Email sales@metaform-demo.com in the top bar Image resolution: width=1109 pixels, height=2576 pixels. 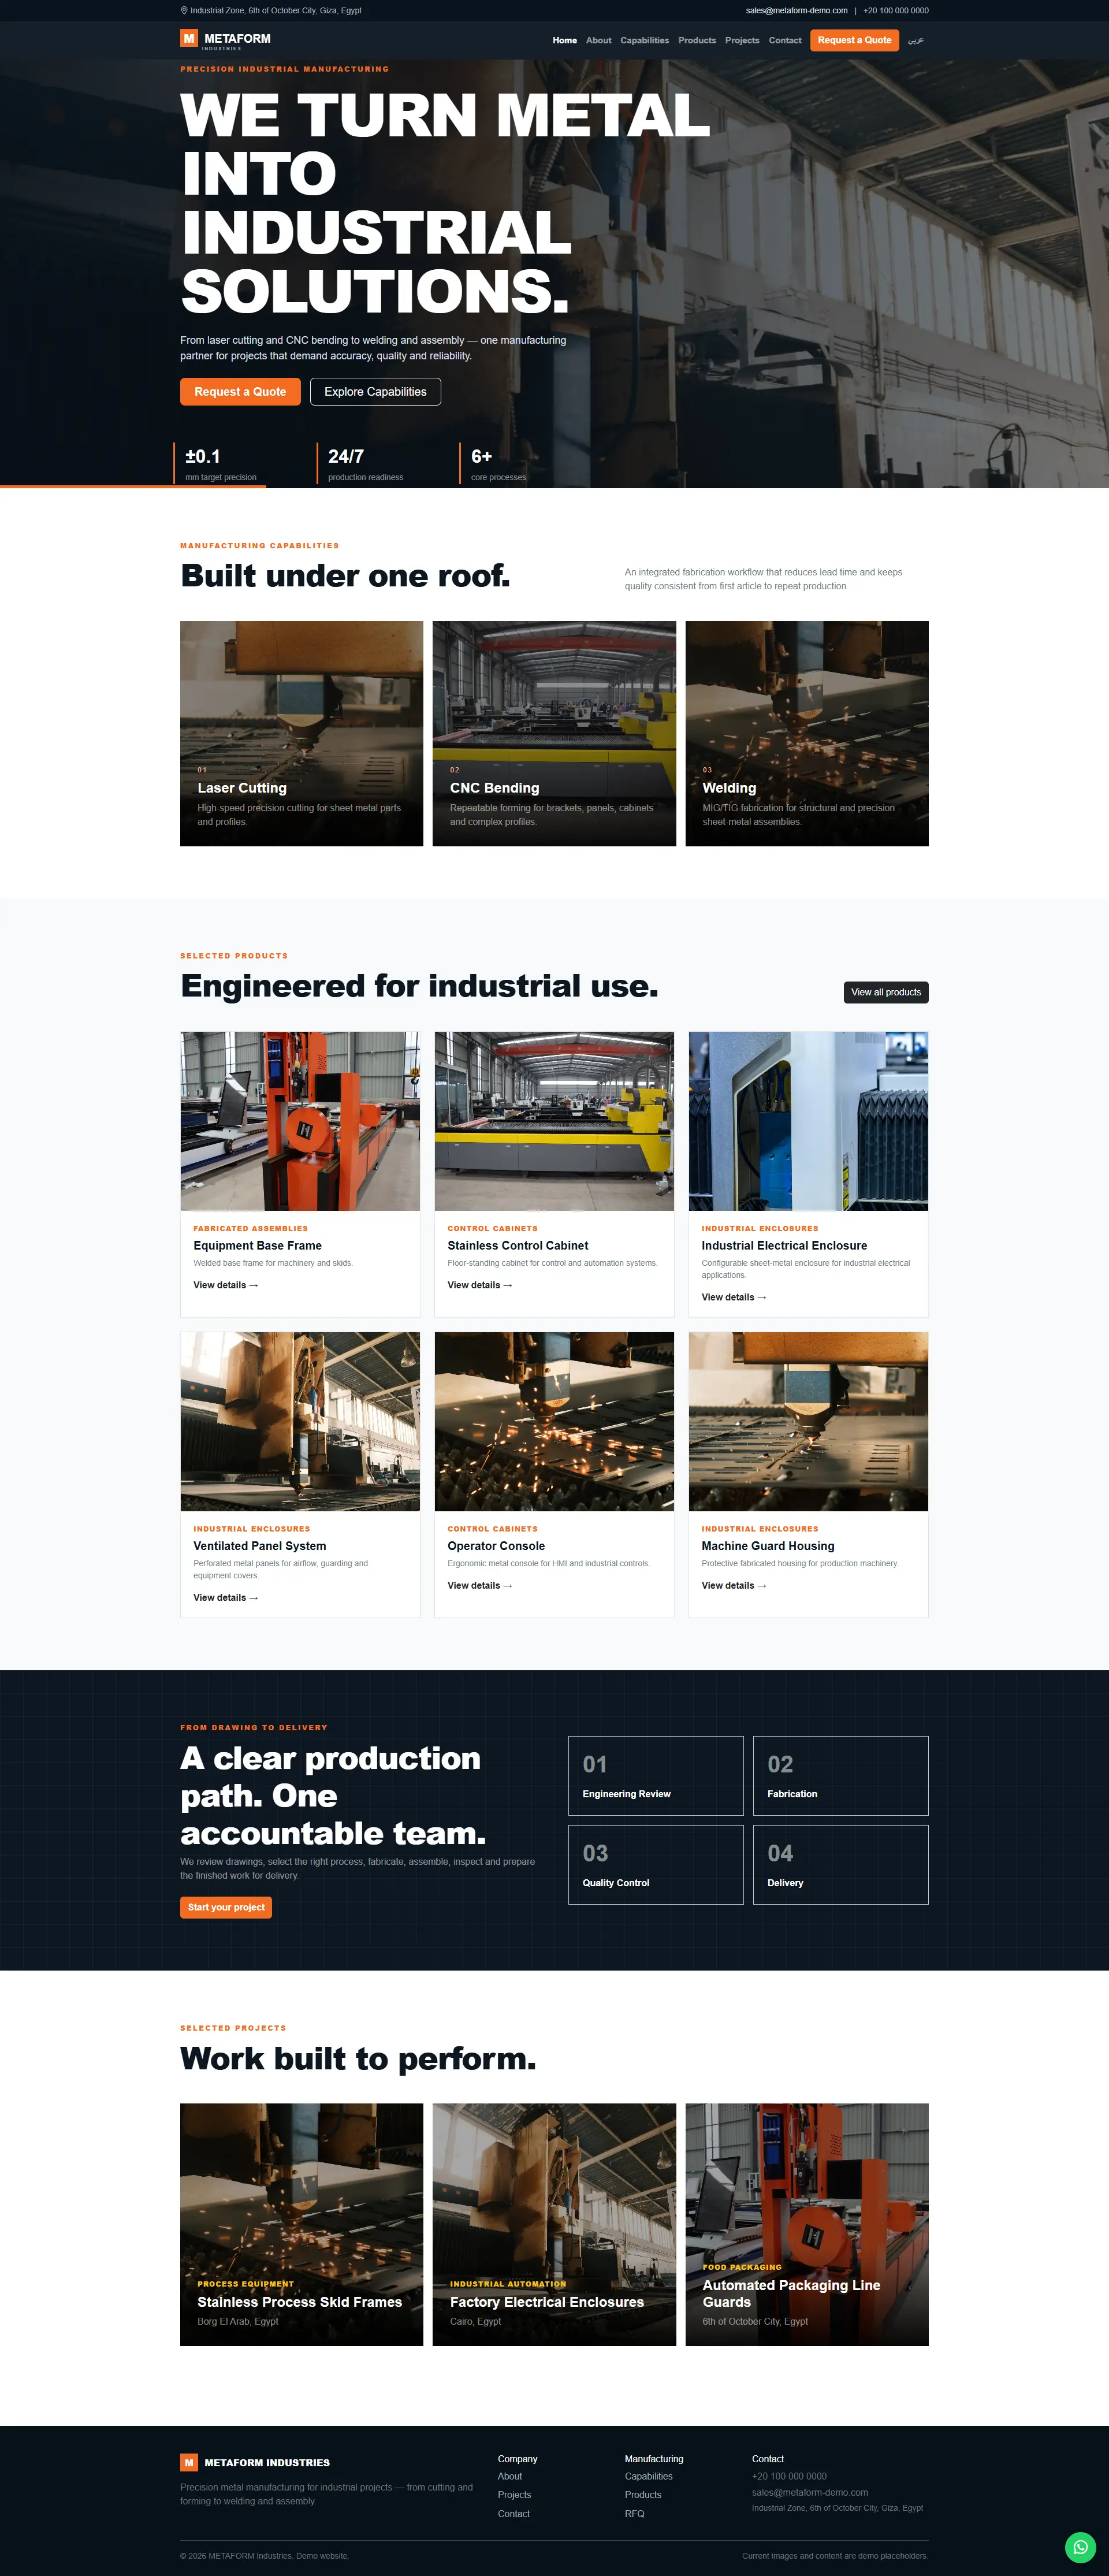[796, 11]
